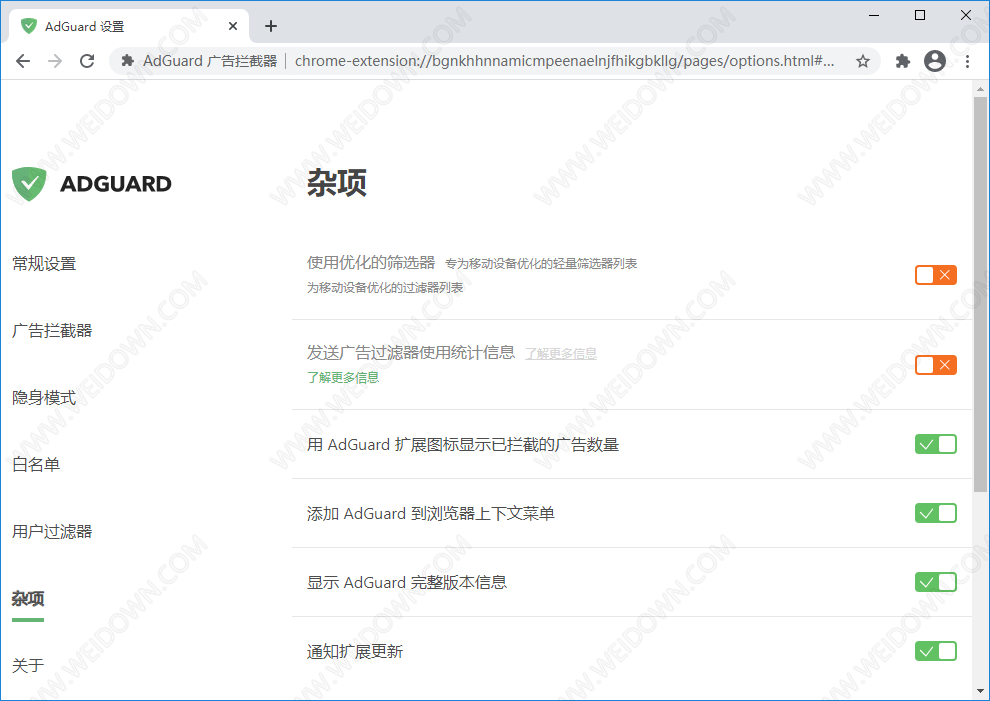The image size is (990, 701).
Task: Click the chrome-extension URL in address bar
Action: click(x=564, y=61)
